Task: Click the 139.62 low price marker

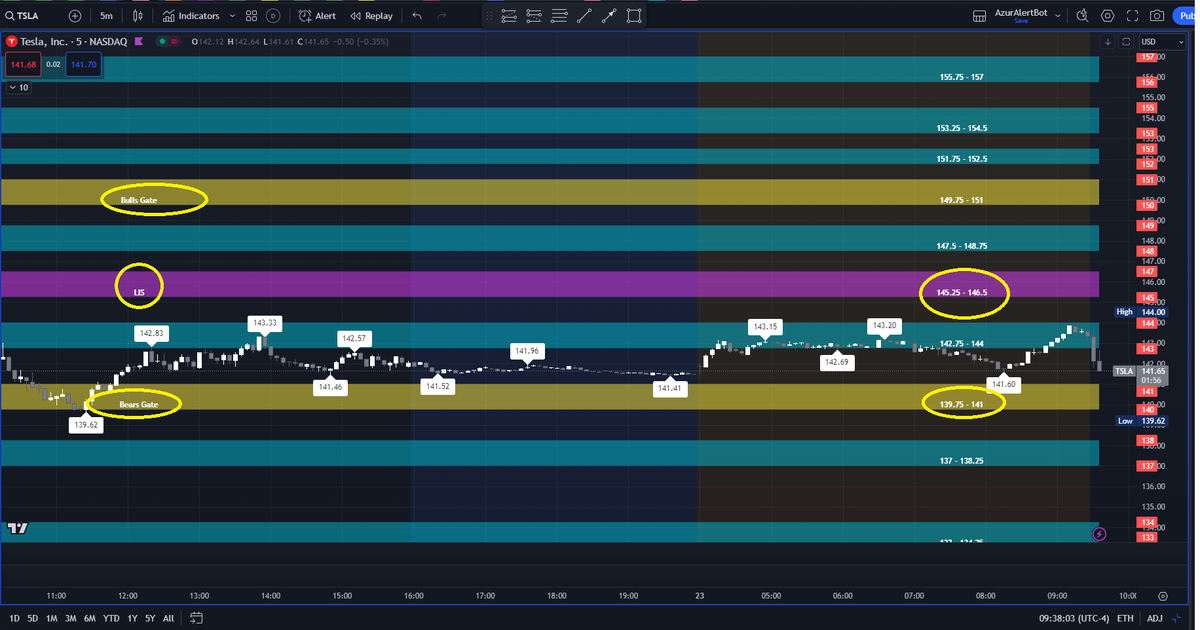Action: pyautogui.click(x=86, y=424)
